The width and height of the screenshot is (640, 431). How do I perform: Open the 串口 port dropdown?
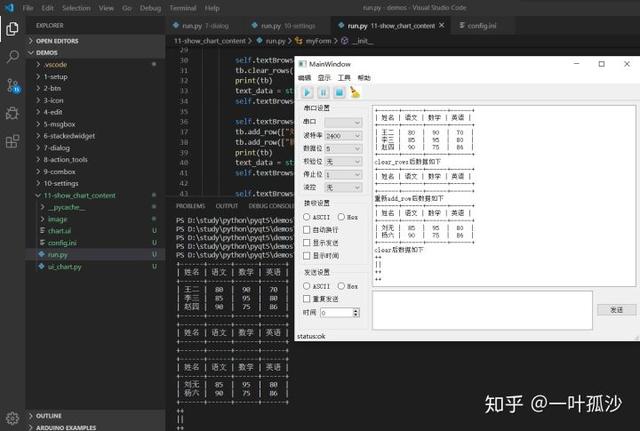tap(343, 122)
